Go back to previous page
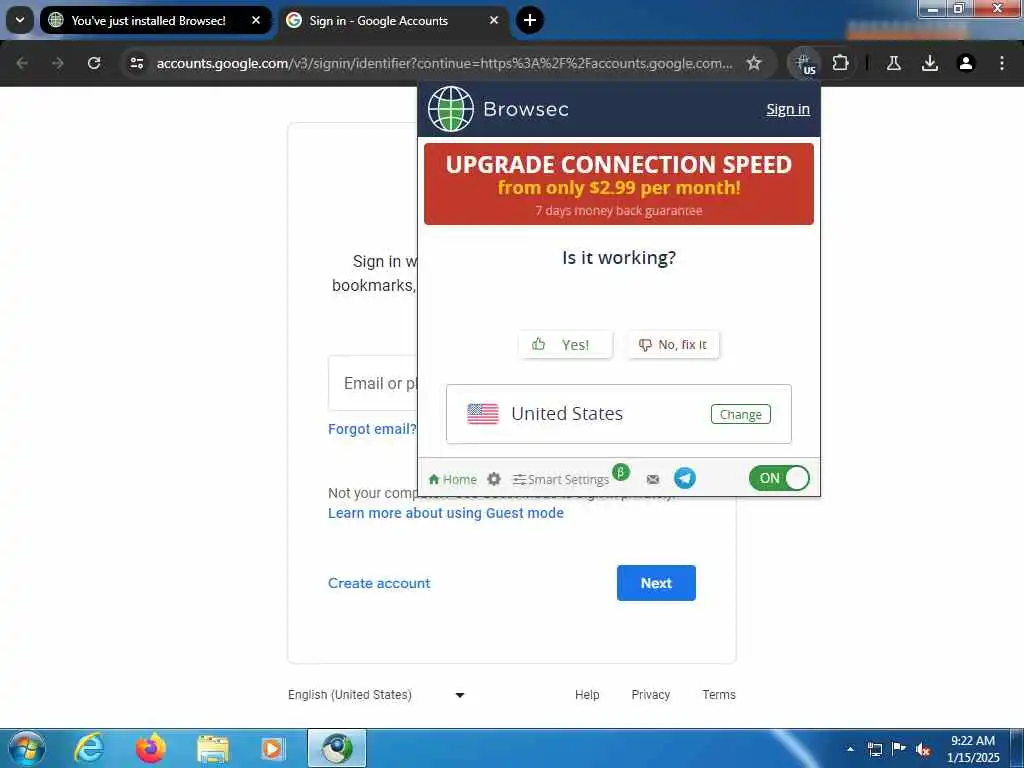Image resolution: width=1024 pixels, height=768 pixels. click(22, 63)
